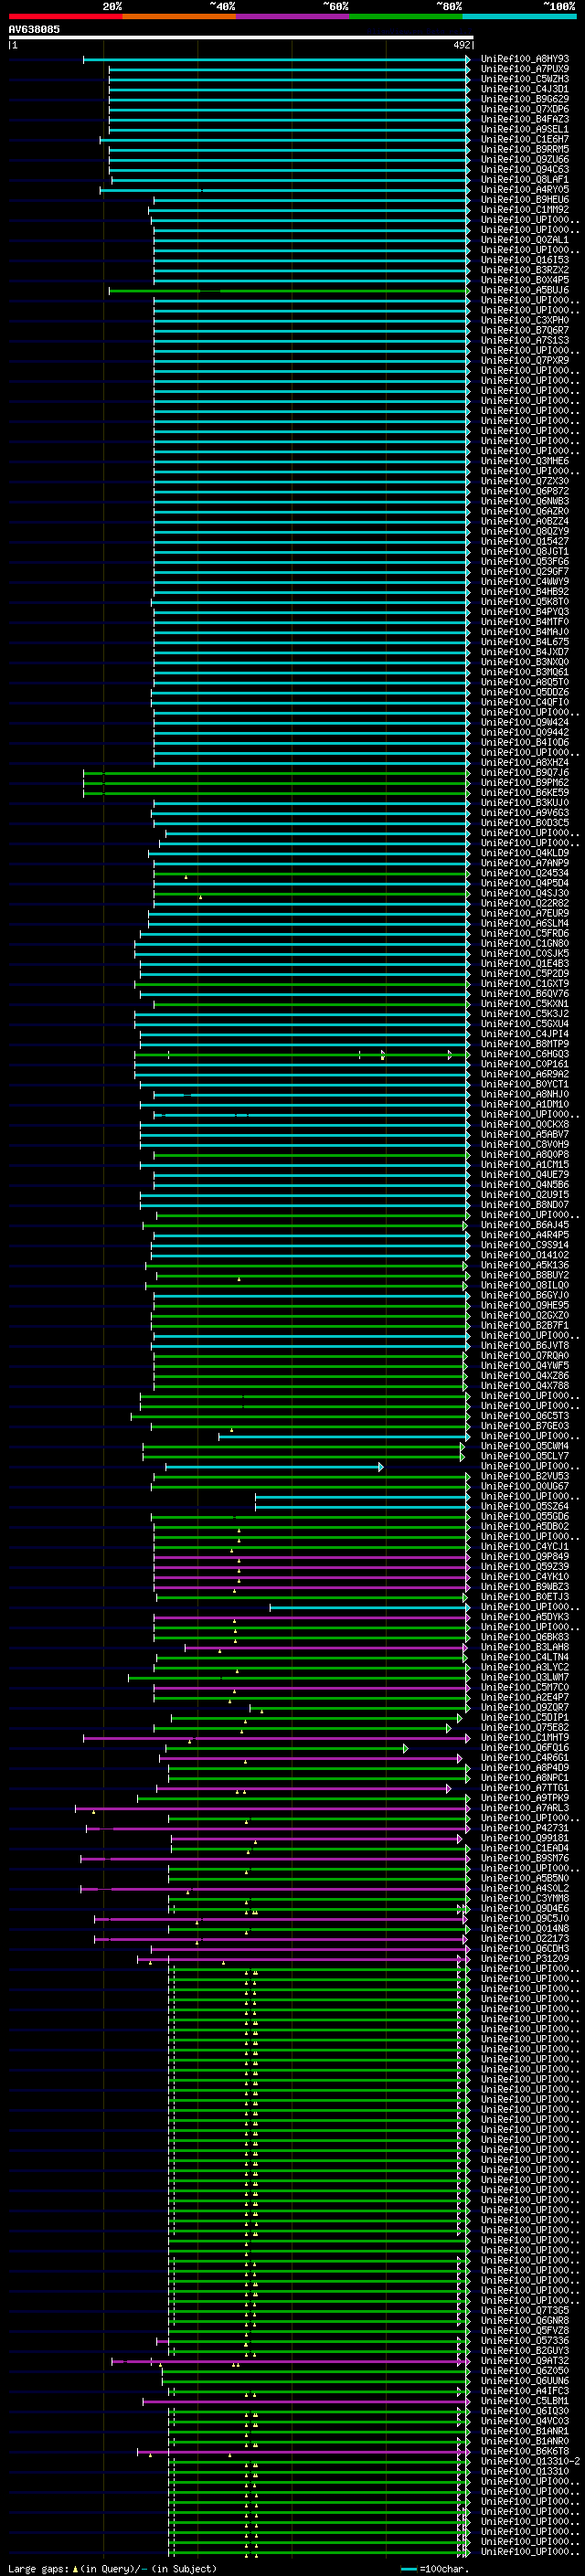Screen dimensions: 585x2576
Task: Open the UniRef100_Q7XDP6 hit label
Action: click(x=525, y=109)
